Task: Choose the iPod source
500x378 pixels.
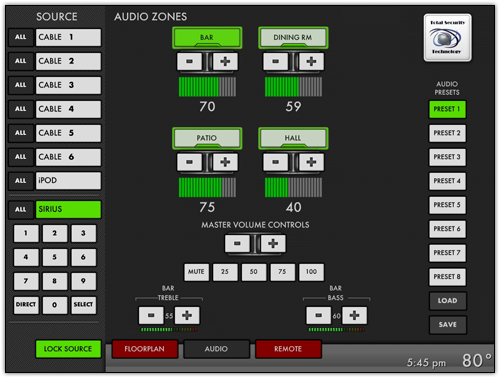Action: (x=68, y=181)
